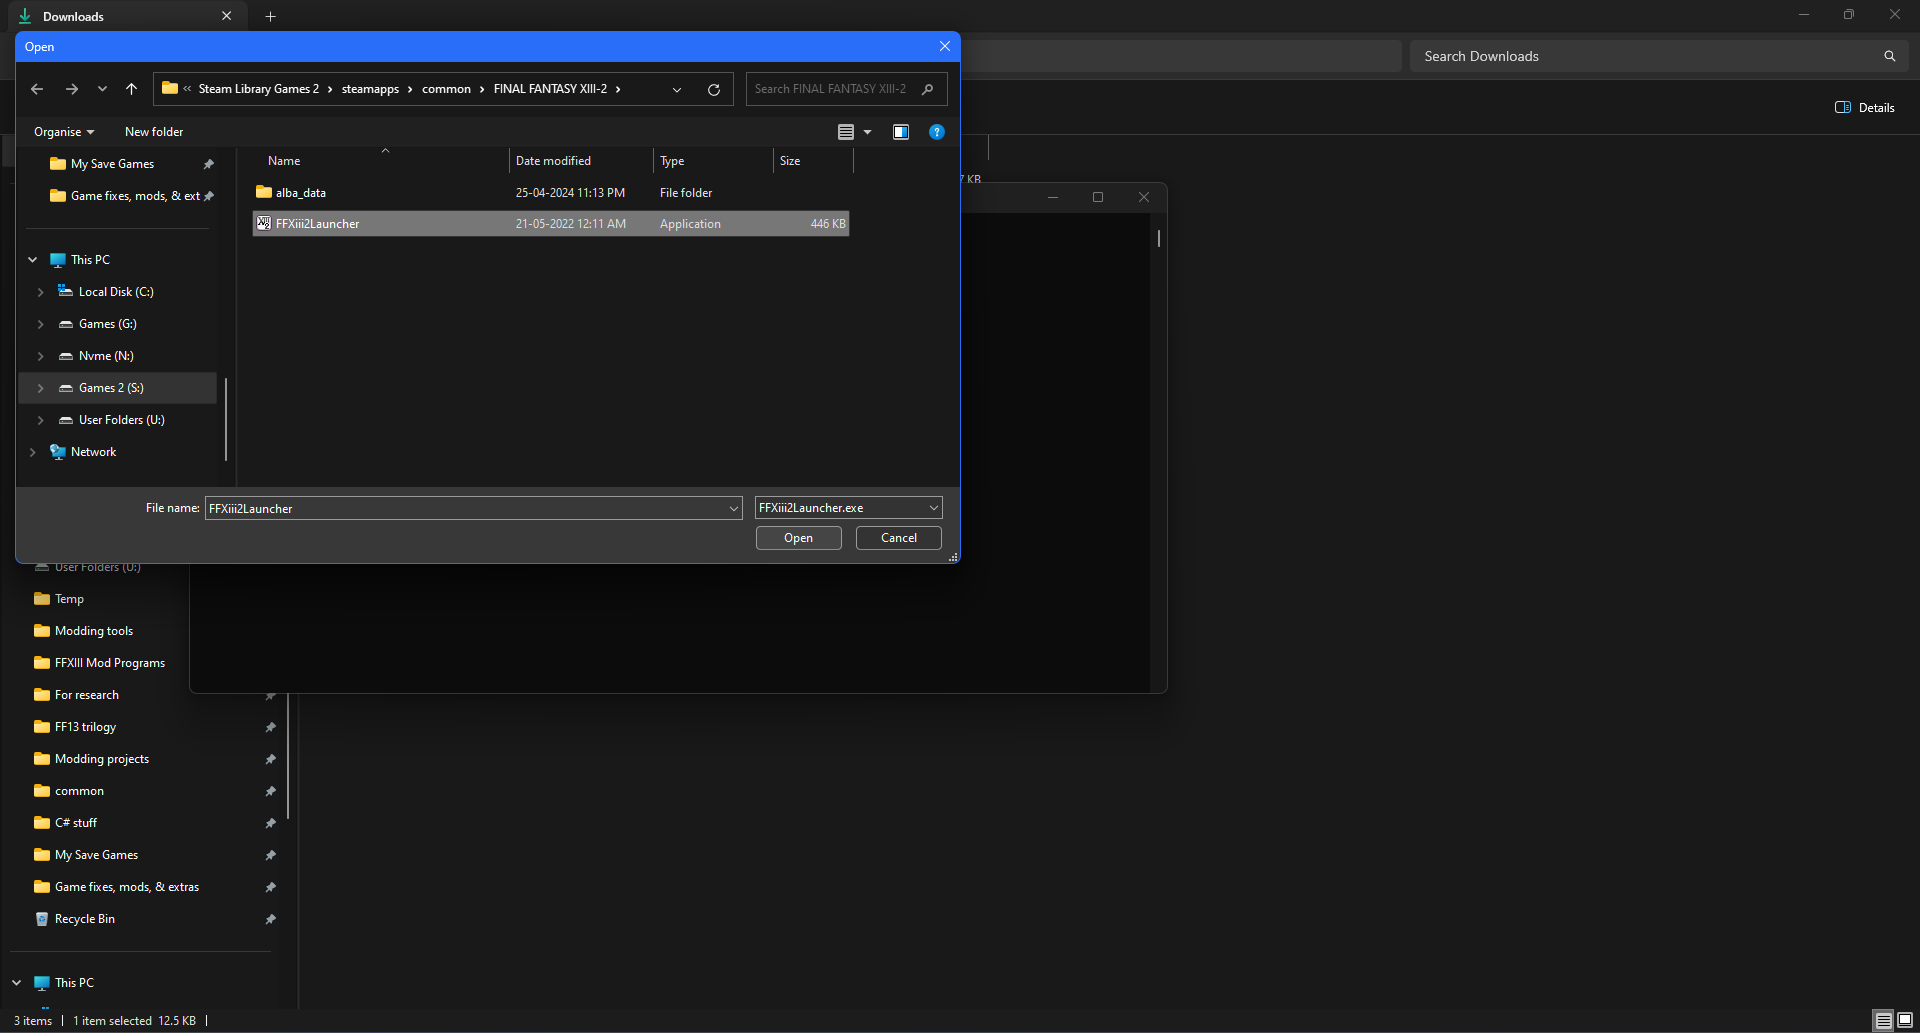The image size is (1920, 1033).
Task: Collapse This PC in Explorer sidebar
Action: pyautogui.click(x=17, y=983)
